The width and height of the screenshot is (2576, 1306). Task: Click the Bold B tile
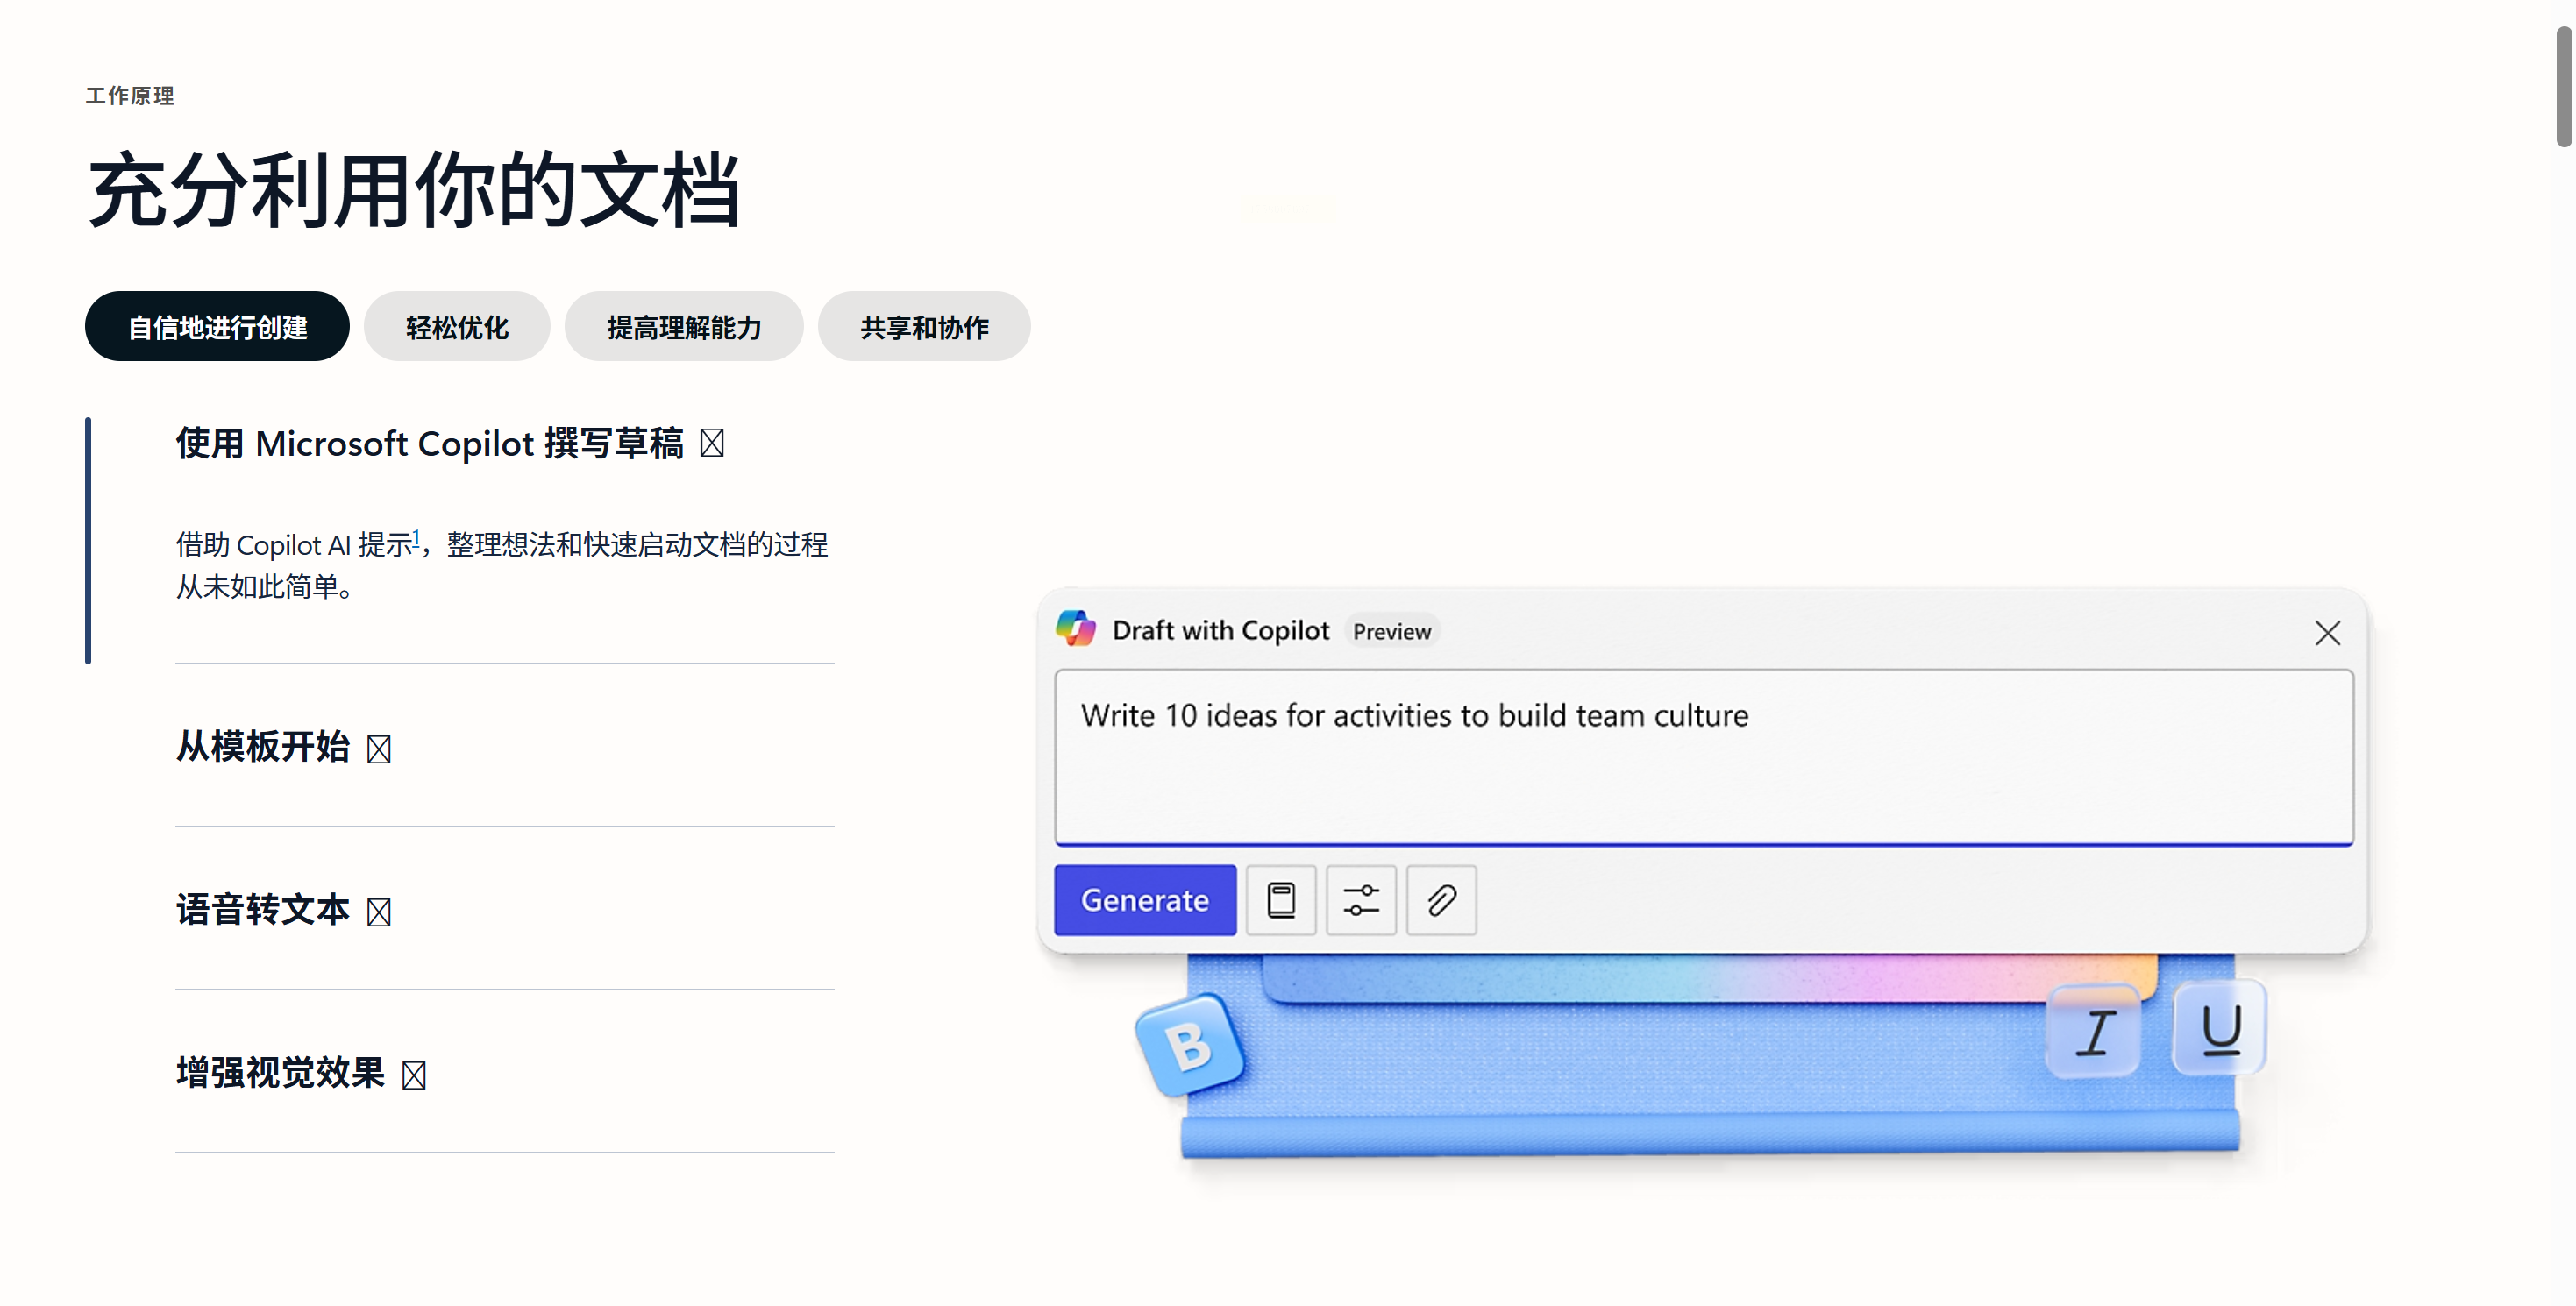(1189, 1045)
